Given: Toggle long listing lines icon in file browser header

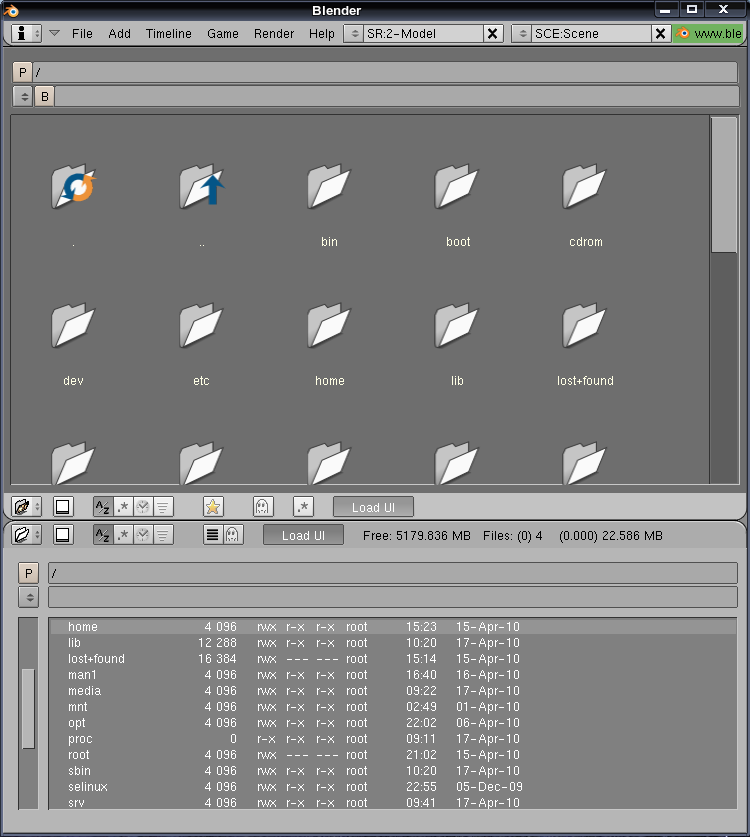Looking at the screenshot, I should 212,534.
